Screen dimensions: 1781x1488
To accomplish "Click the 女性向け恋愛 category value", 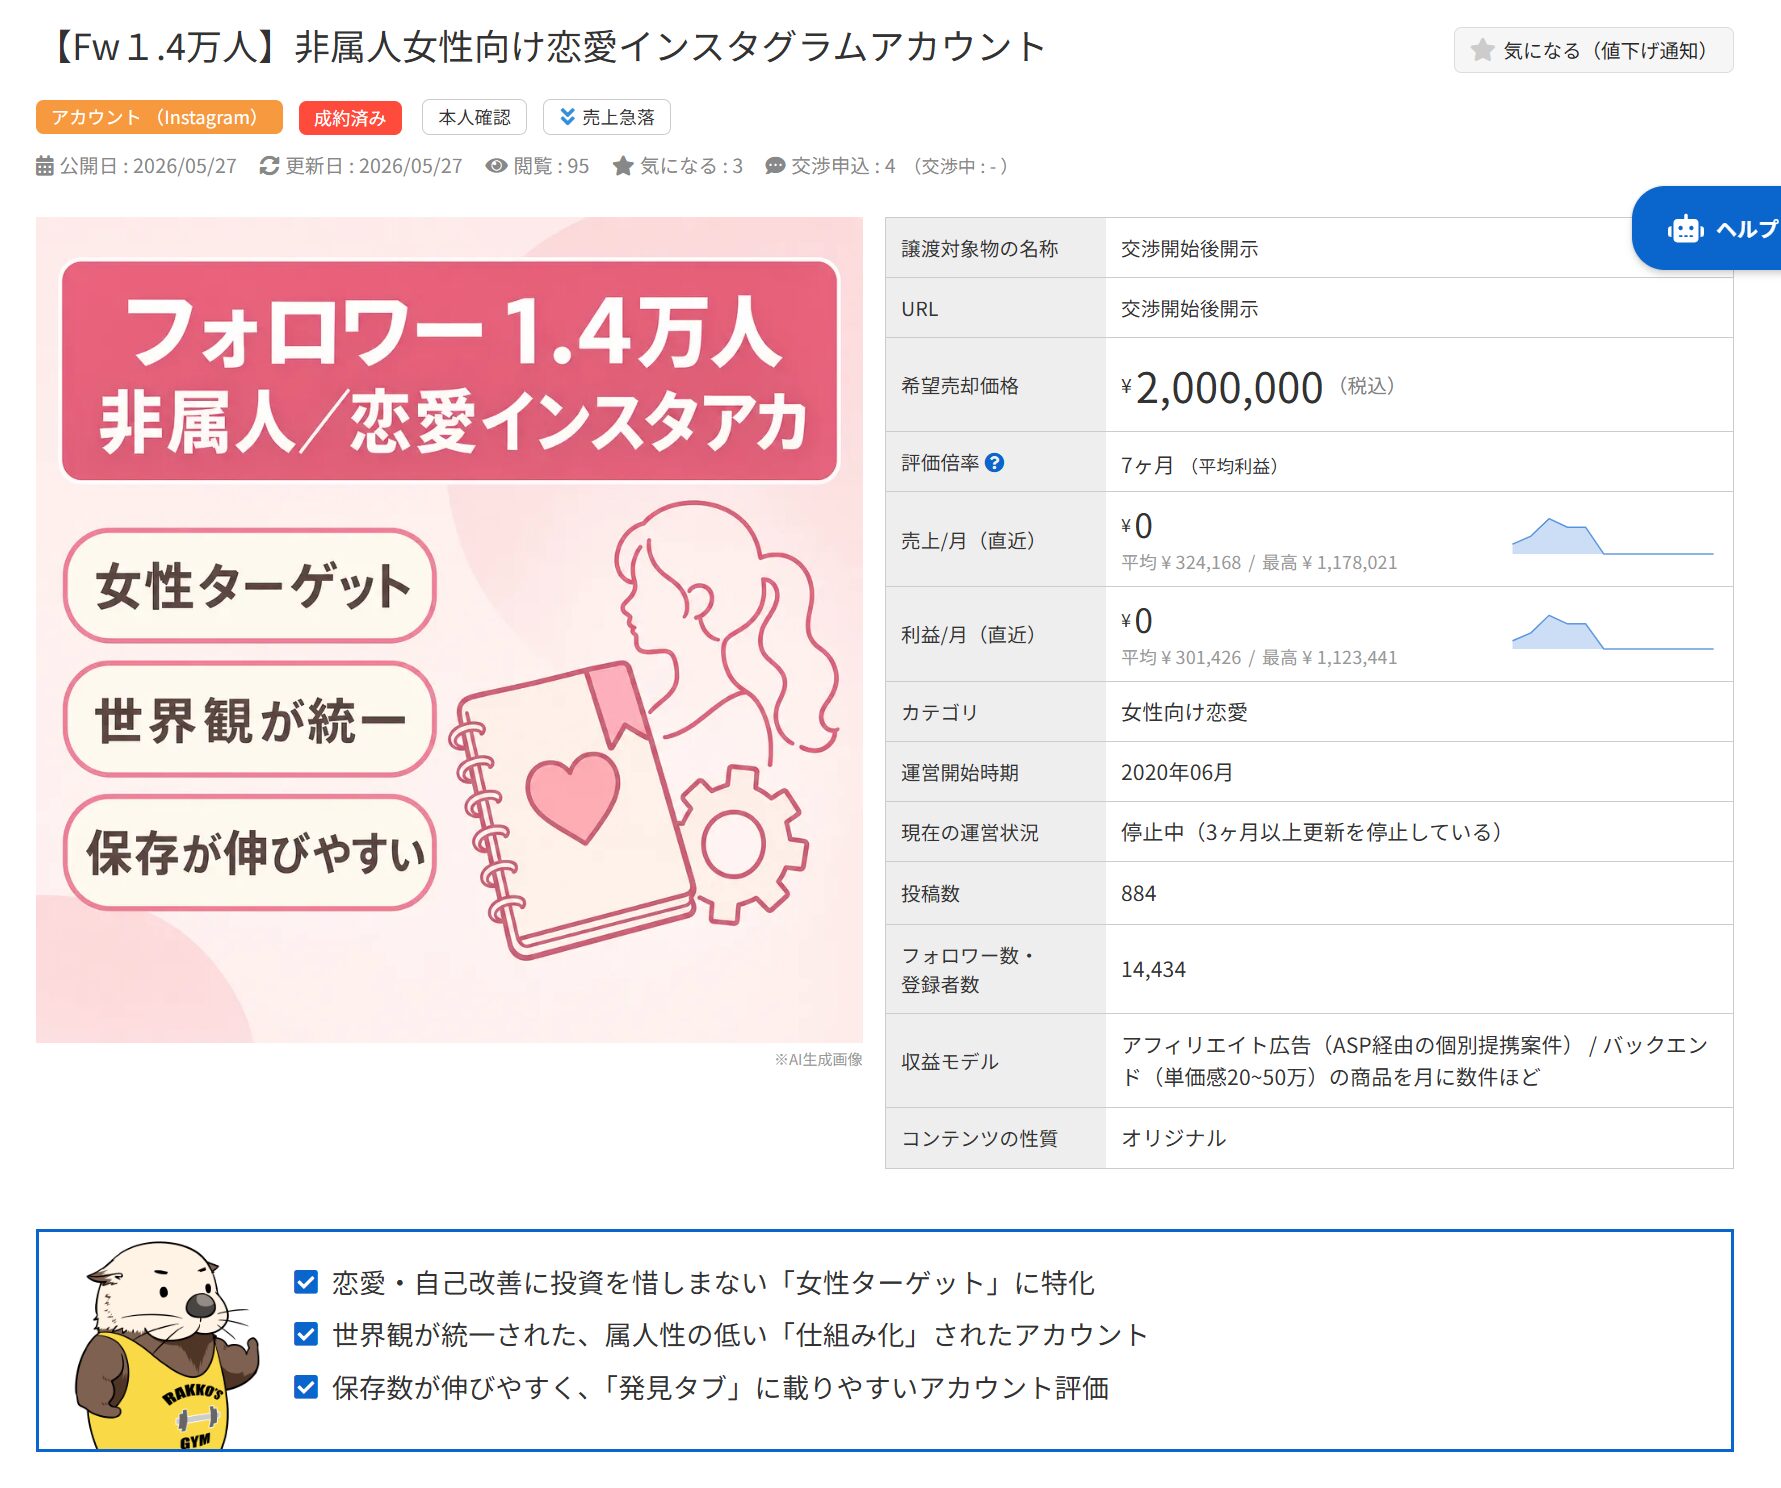I will coord(1184,712).
